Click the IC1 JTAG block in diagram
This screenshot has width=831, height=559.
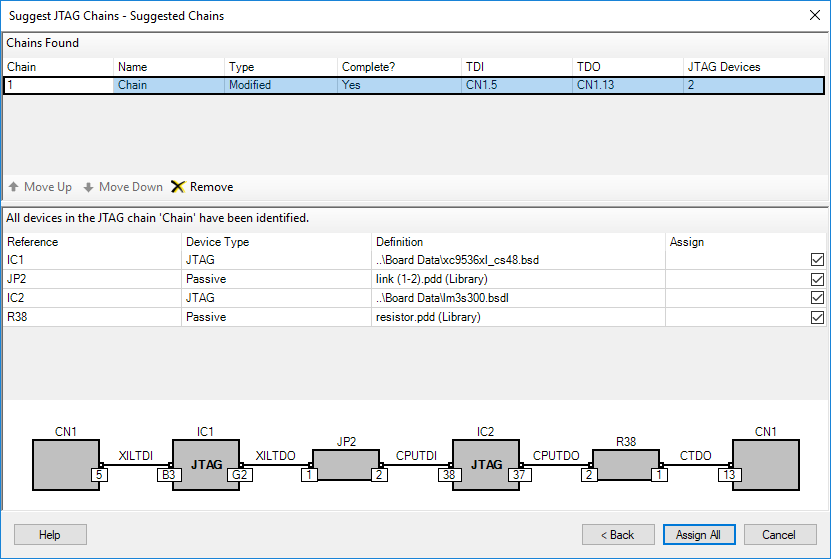coord(206,465)
